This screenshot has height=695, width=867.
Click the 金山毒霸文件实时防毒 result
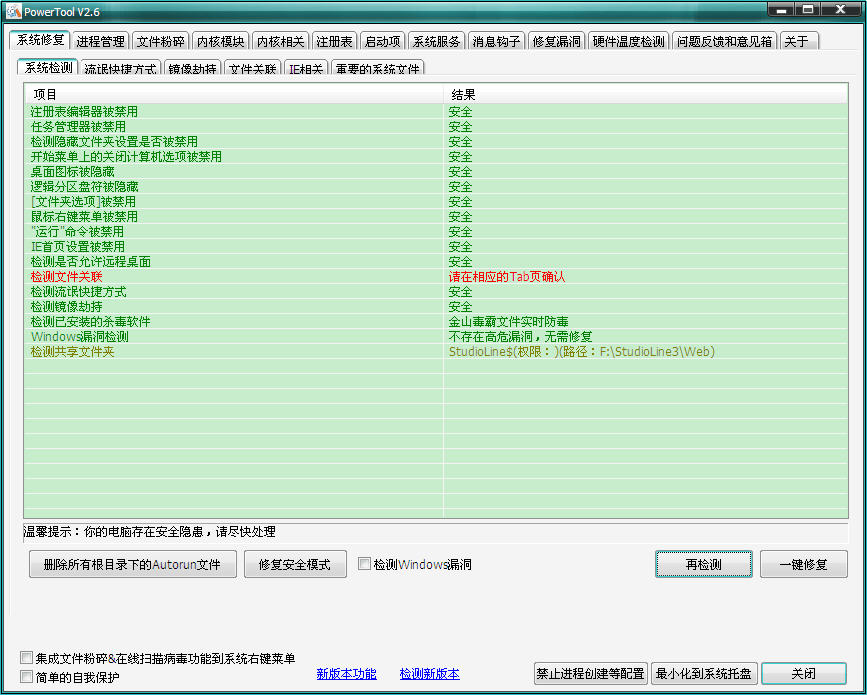[x=508, y=321]
